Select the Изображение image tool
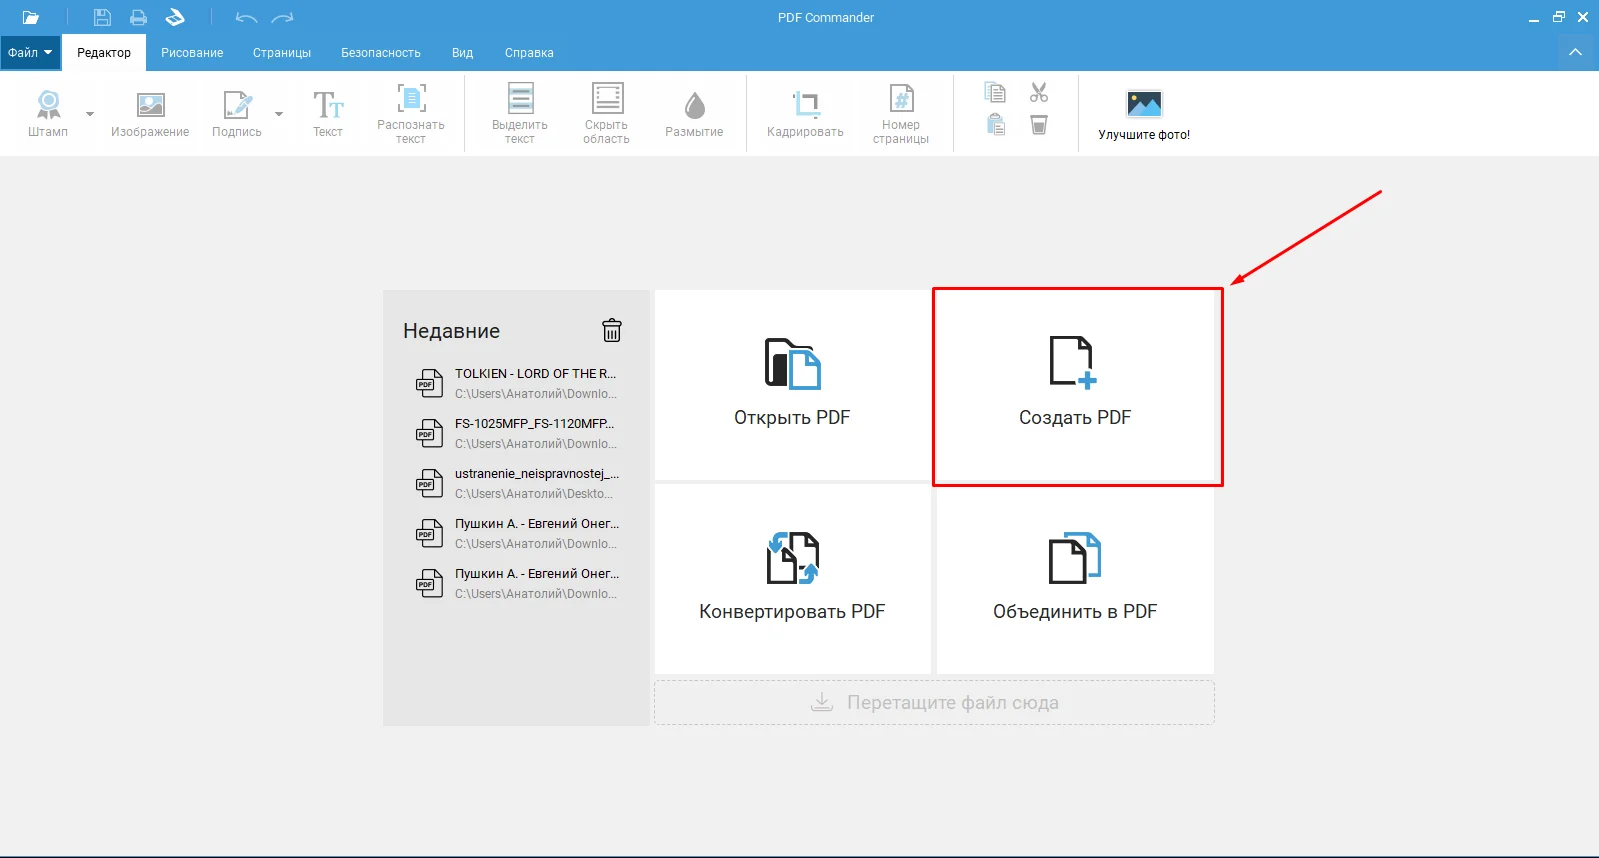The image size is (1599, 858). tap(150, 113)
